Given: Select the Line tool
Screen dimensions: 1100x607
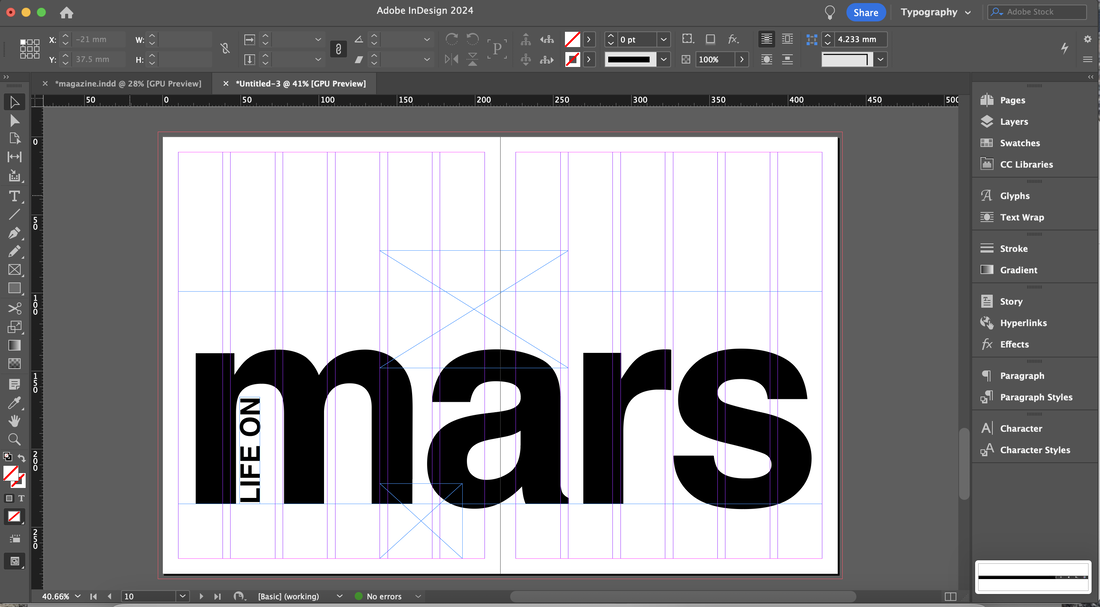Looking at the screenshot, I should coord(14,215).
